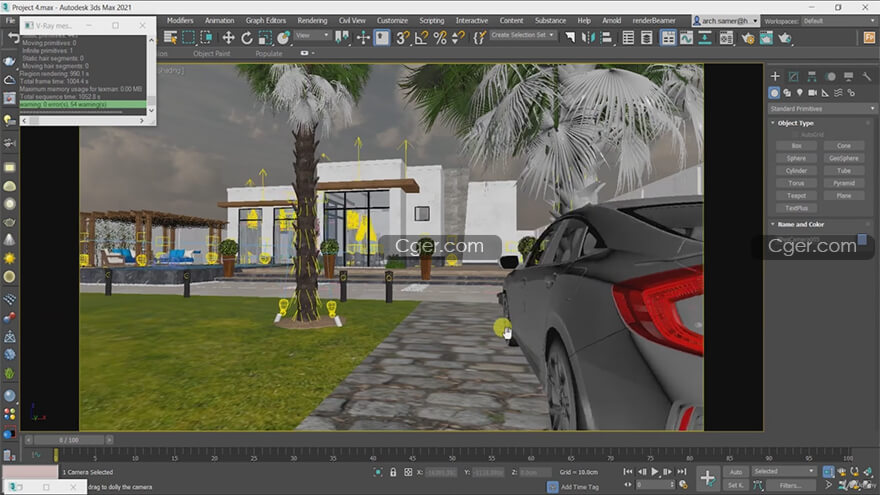Image resolution: width=880 pixels, height=495 pixels.
Task: Select the Rotate tool in main toolbar
Action: [x=246, y=38]
